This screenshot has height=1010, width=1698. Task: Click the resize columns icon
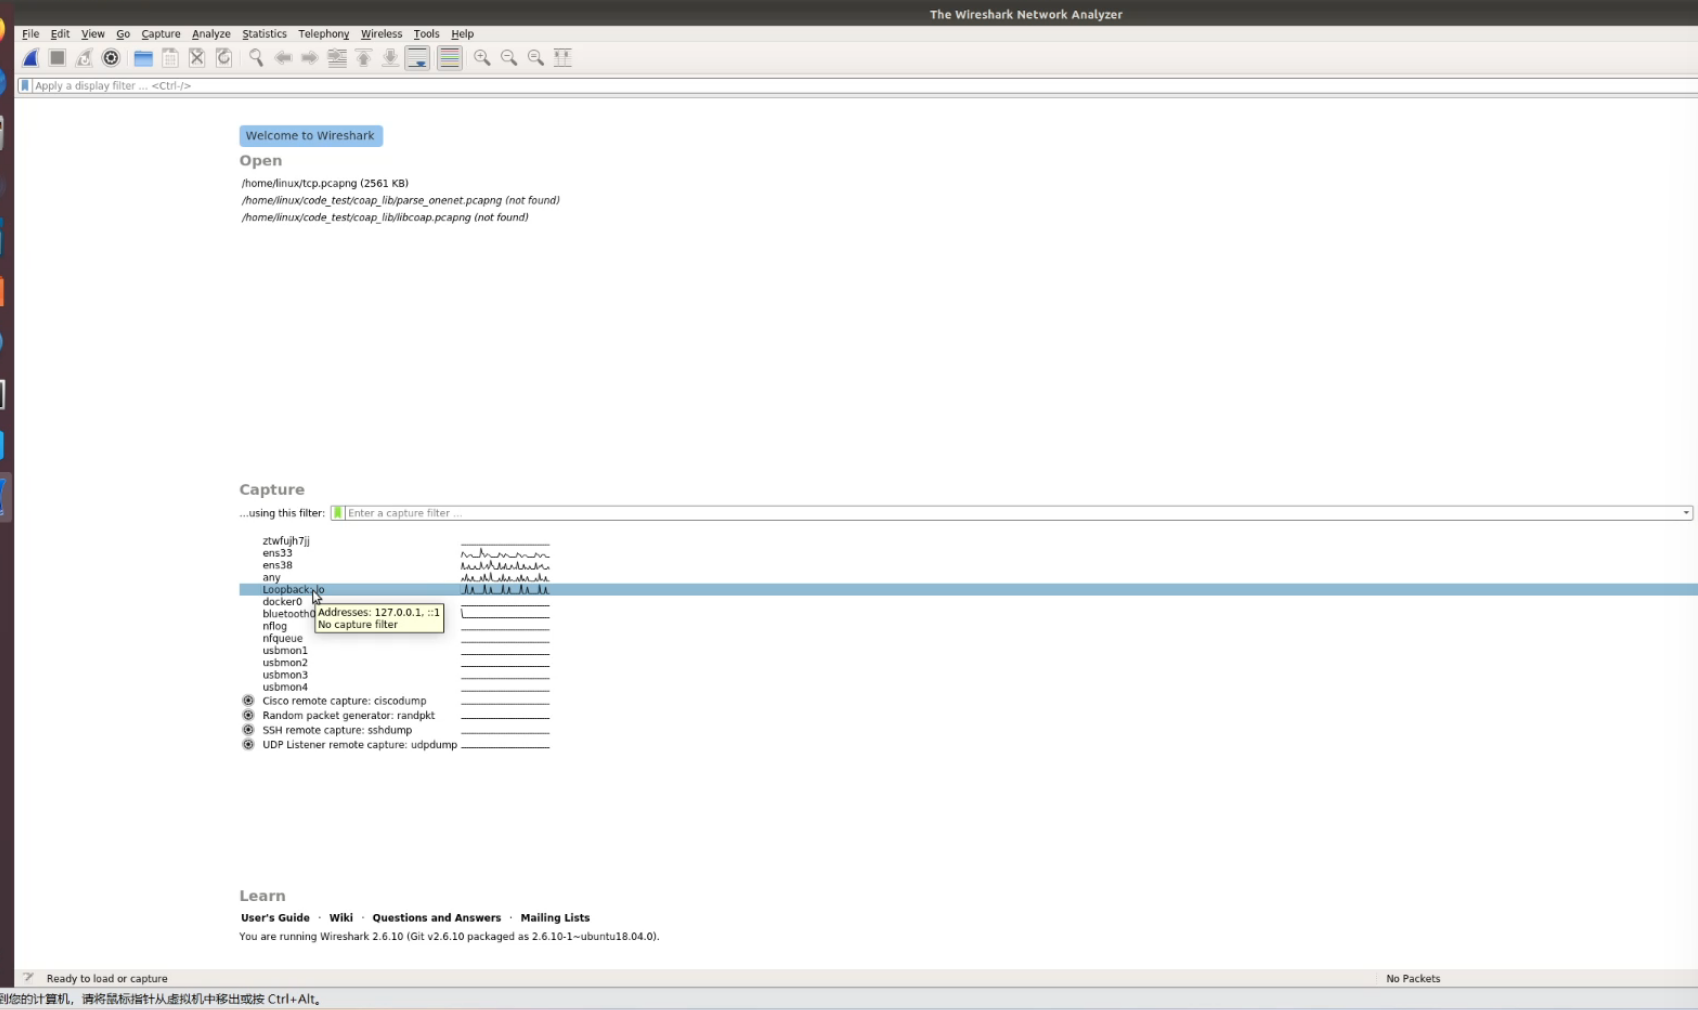coord(563,58)
